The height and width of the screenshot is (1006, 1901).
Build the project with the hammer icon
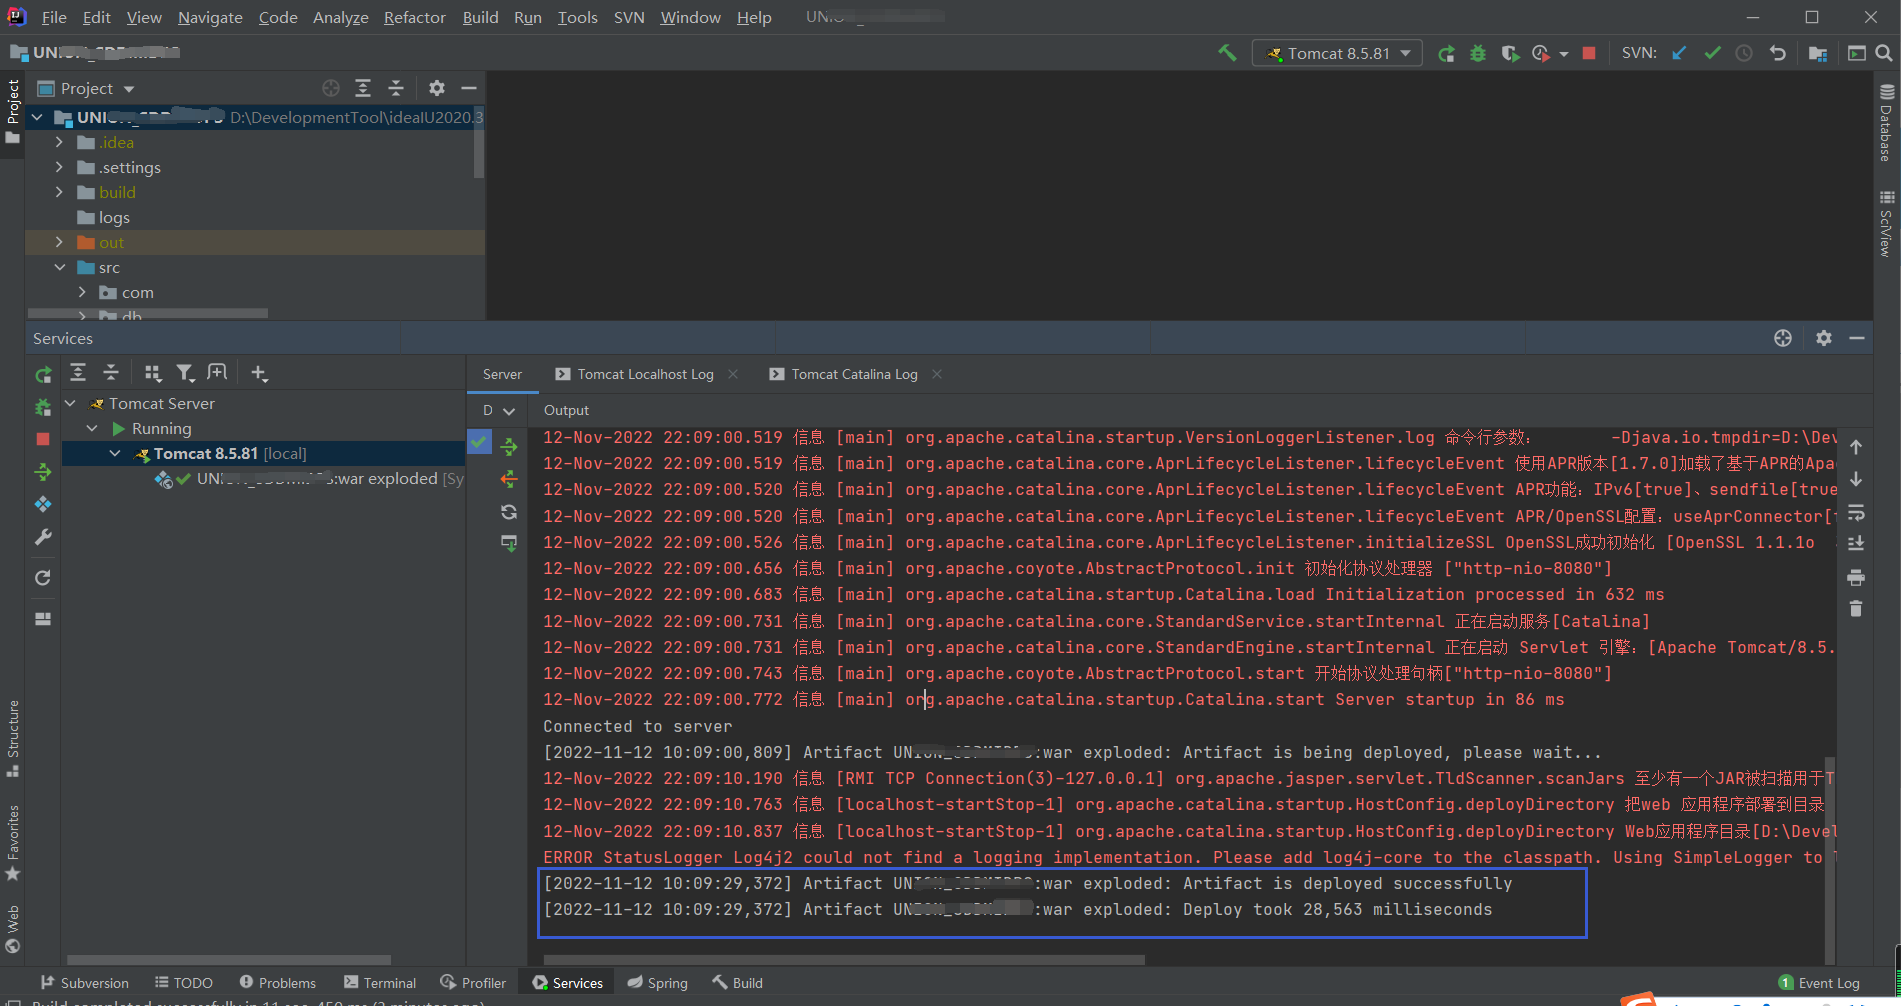[x=1227, y=53]
